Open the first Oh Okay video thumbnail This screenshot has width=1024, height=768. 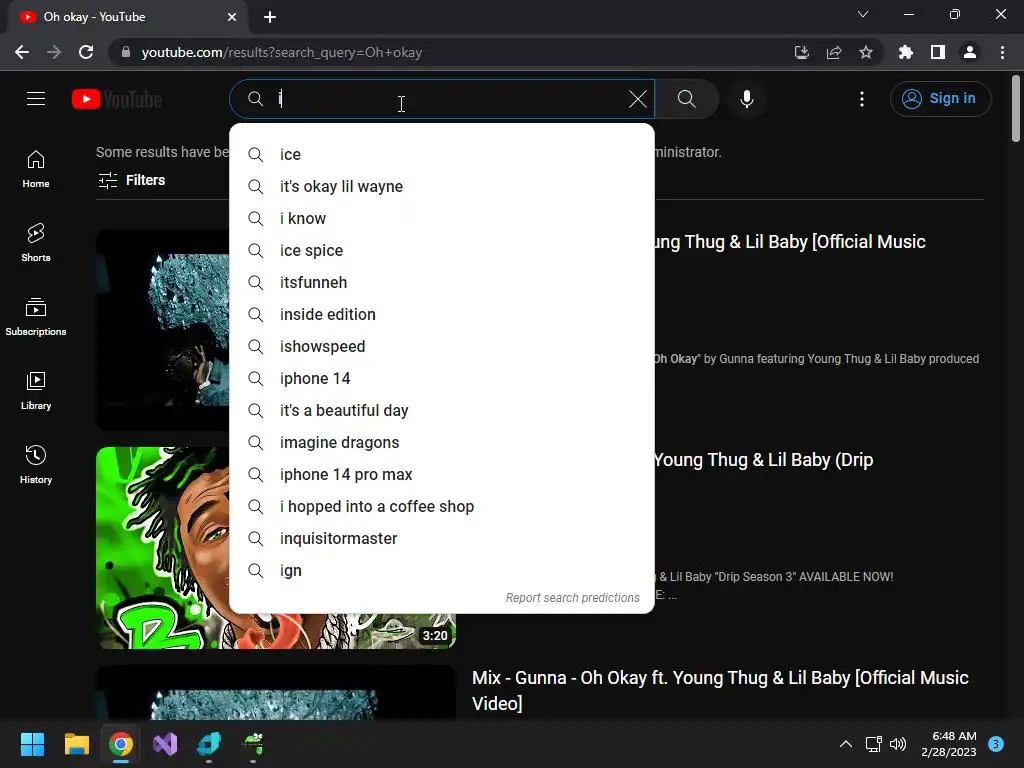(163, 330)
